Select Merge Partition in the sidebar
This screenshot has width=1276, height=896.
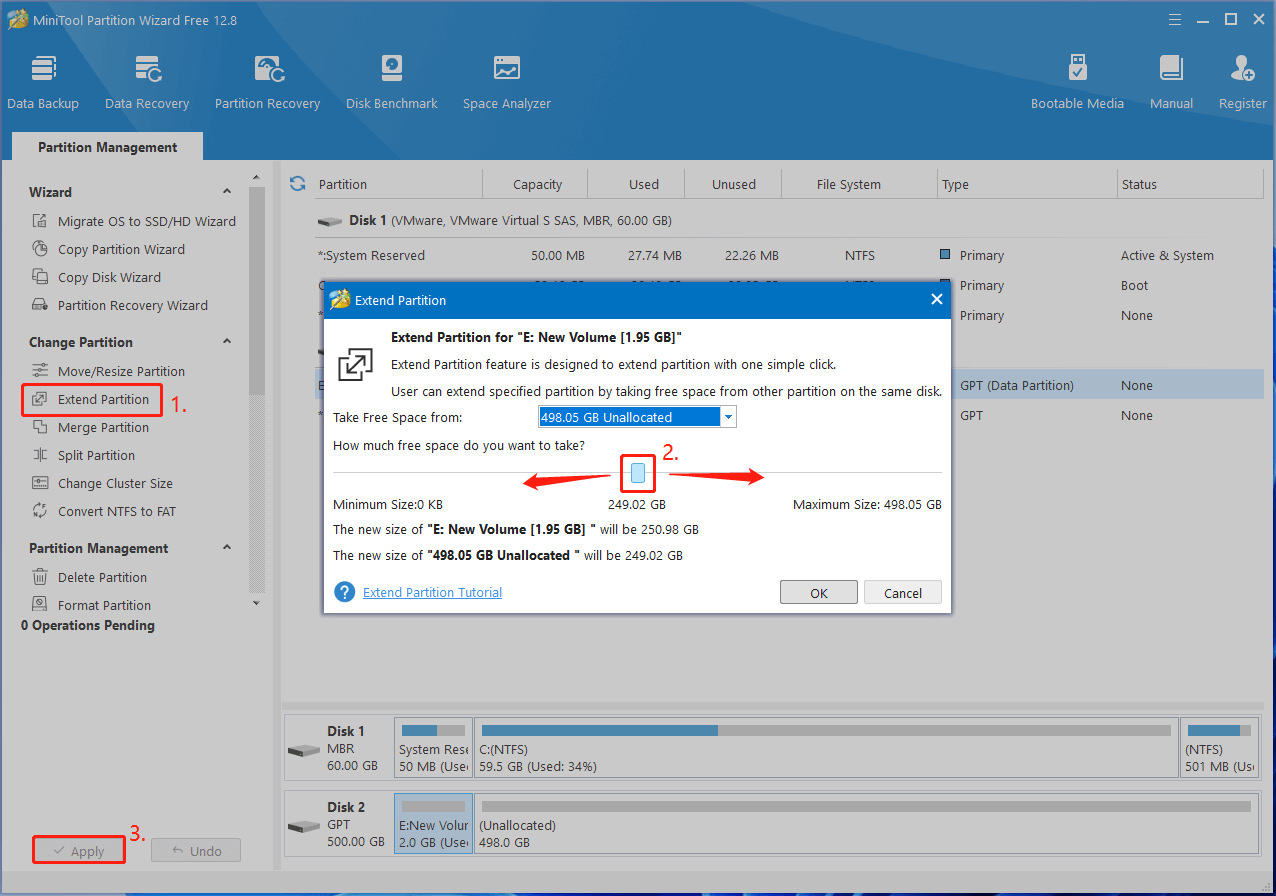tap(103, 427)
